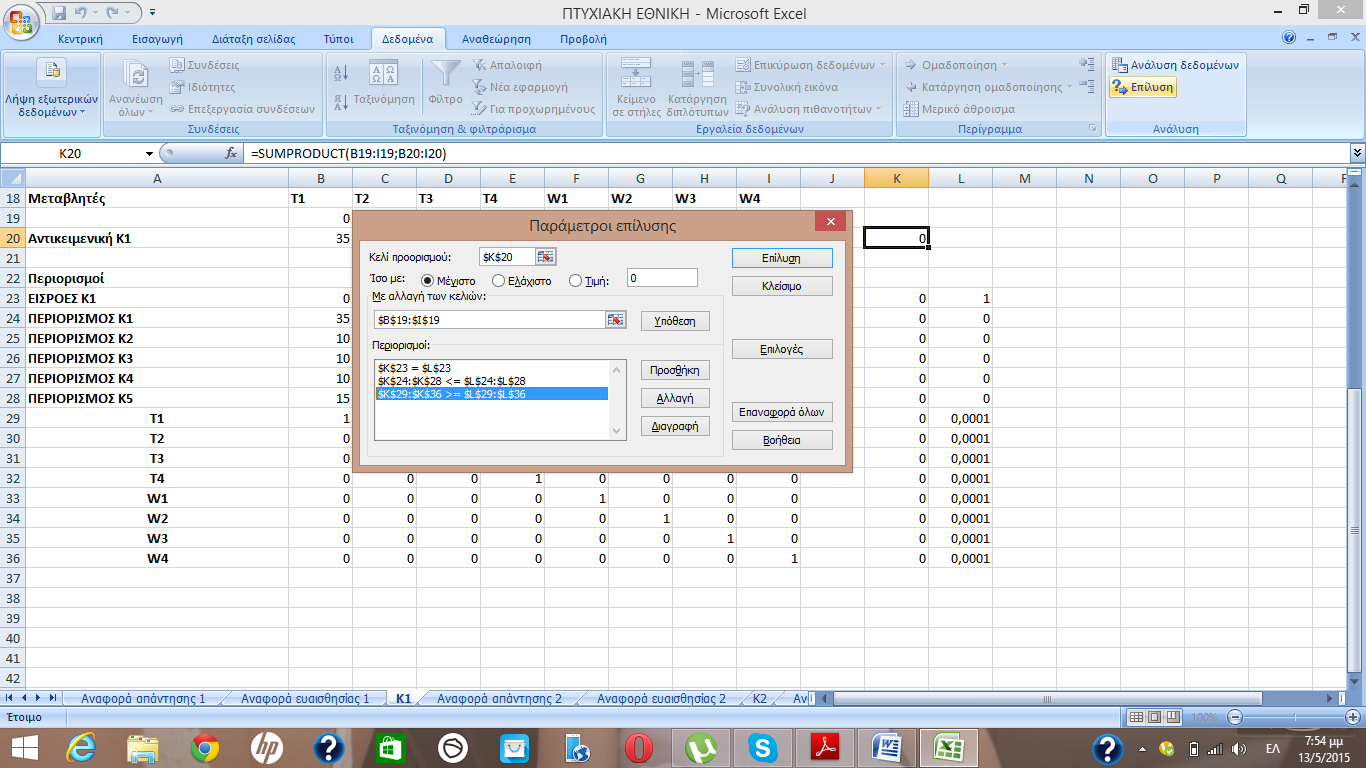
Task: Click the Υπόθεση guess button
Action: tap(675, 321)
